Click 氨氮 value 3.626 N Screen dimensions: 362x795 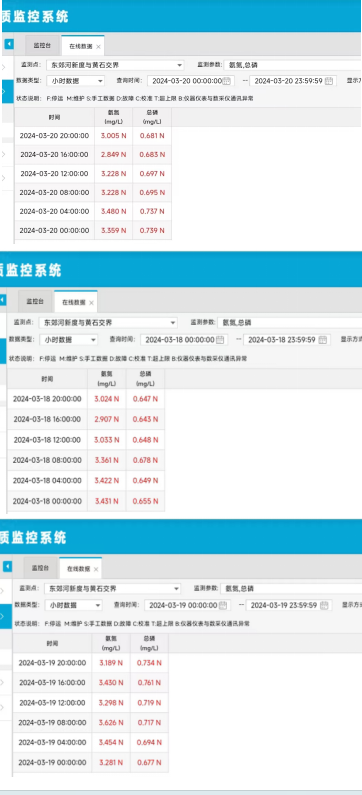coord(111,722)
